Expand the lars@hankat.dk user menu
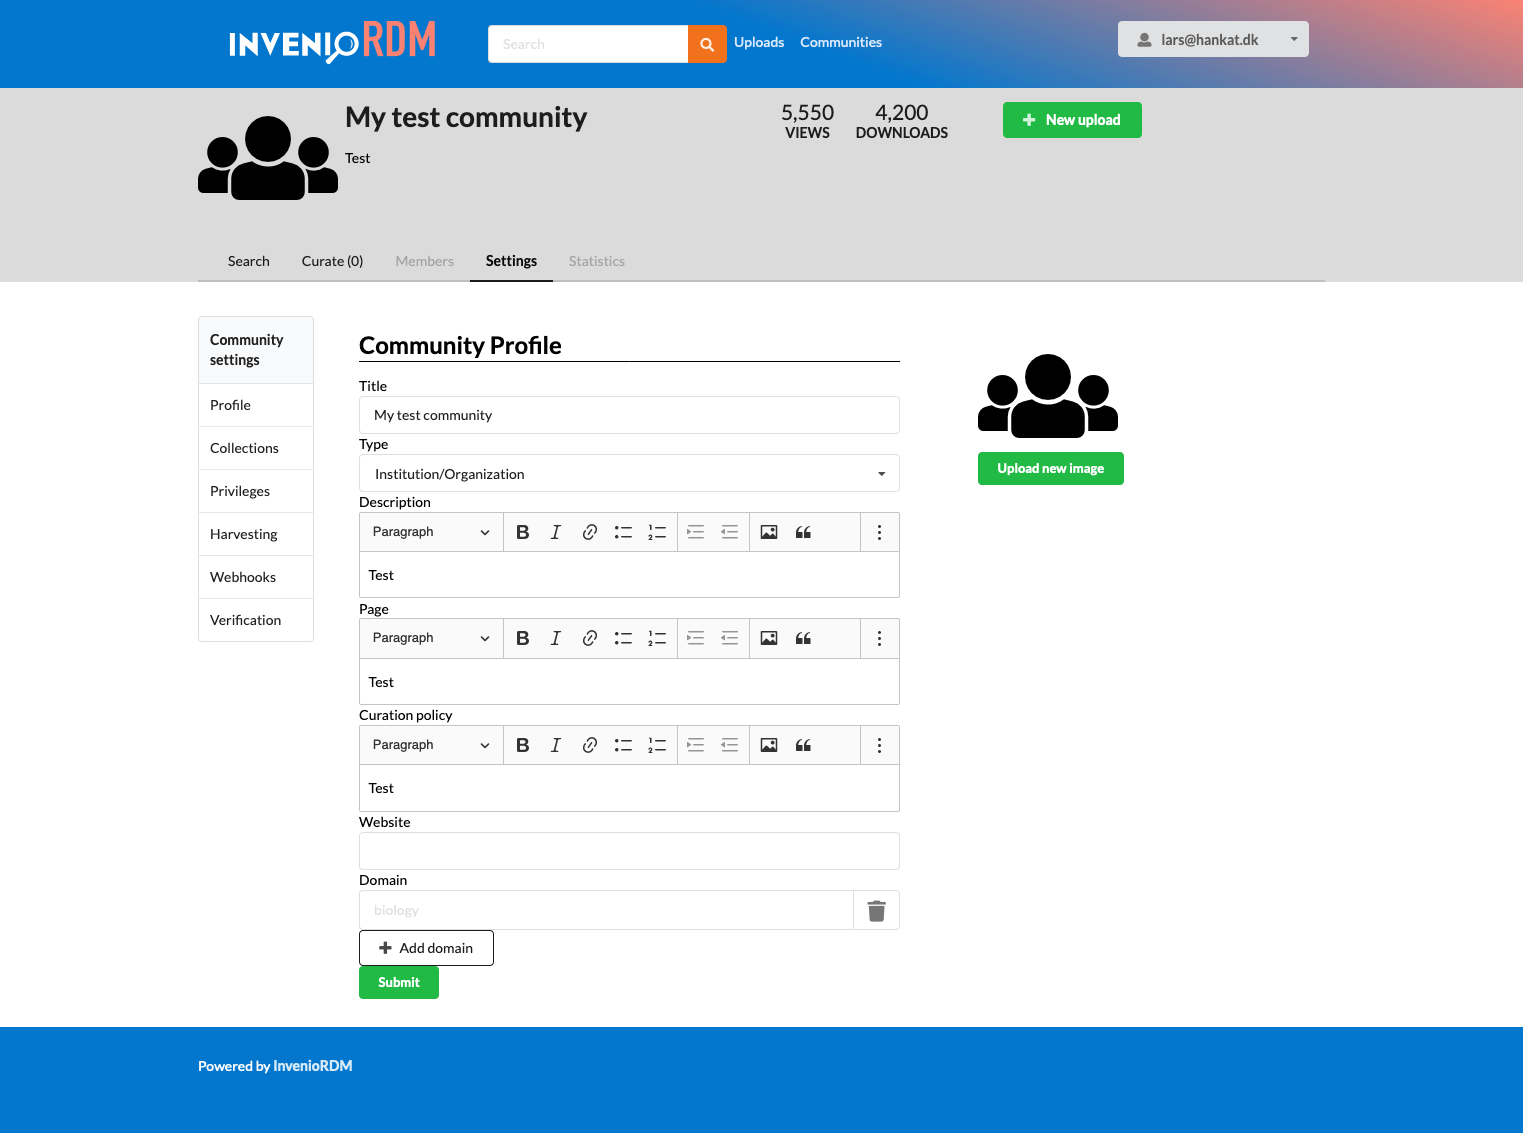 click(1212, 40)
